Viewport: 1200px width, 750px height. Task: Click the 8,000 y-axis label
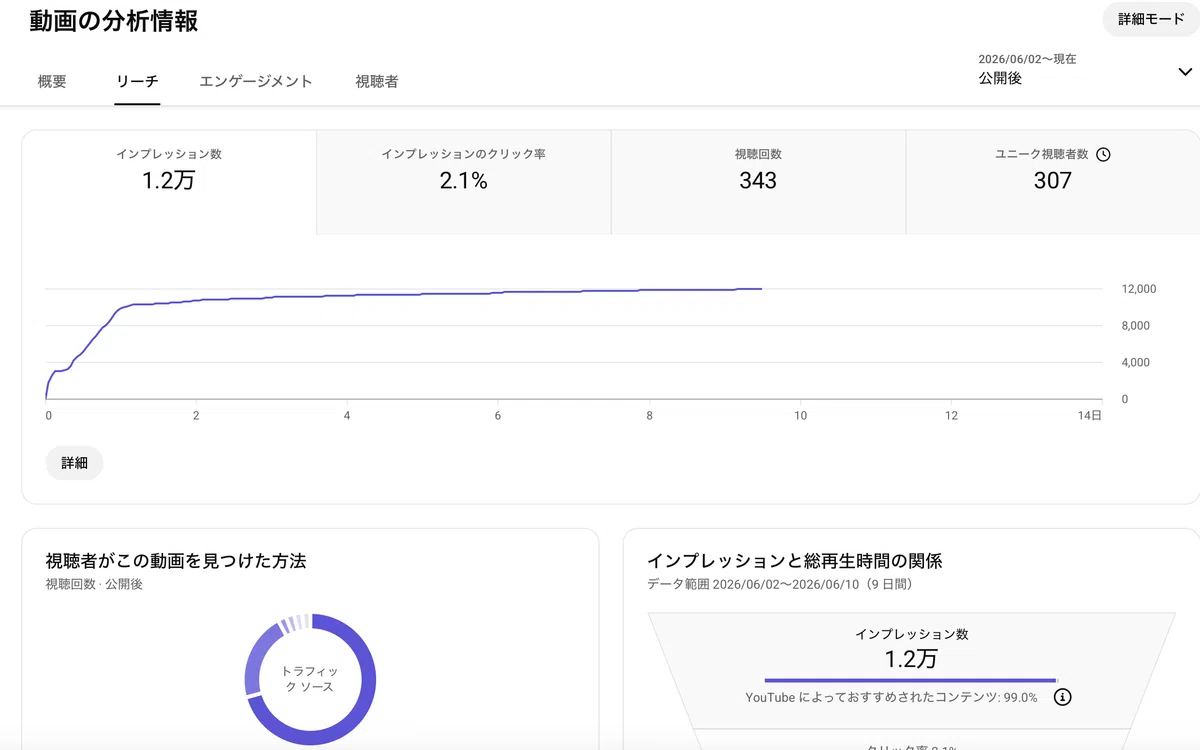pos(1136,326)
